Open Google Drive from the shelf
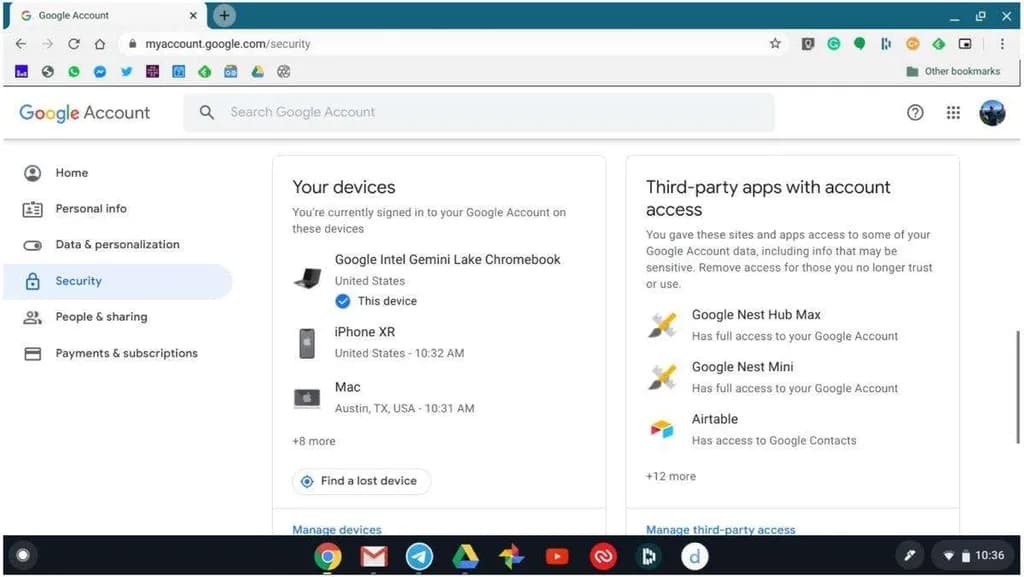Viewport: 1024px width, 577px height. [465, 556]
